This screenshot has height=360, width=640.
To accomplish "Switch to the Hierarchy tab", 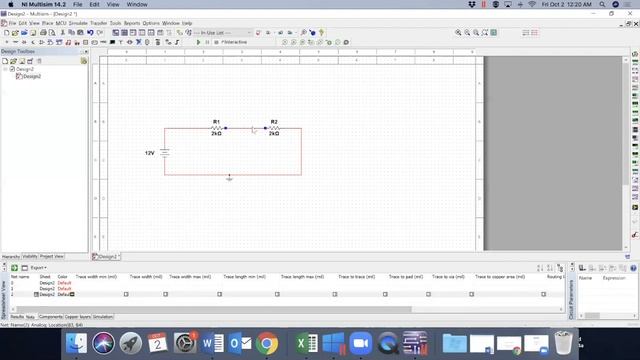I will pos(11,256).
